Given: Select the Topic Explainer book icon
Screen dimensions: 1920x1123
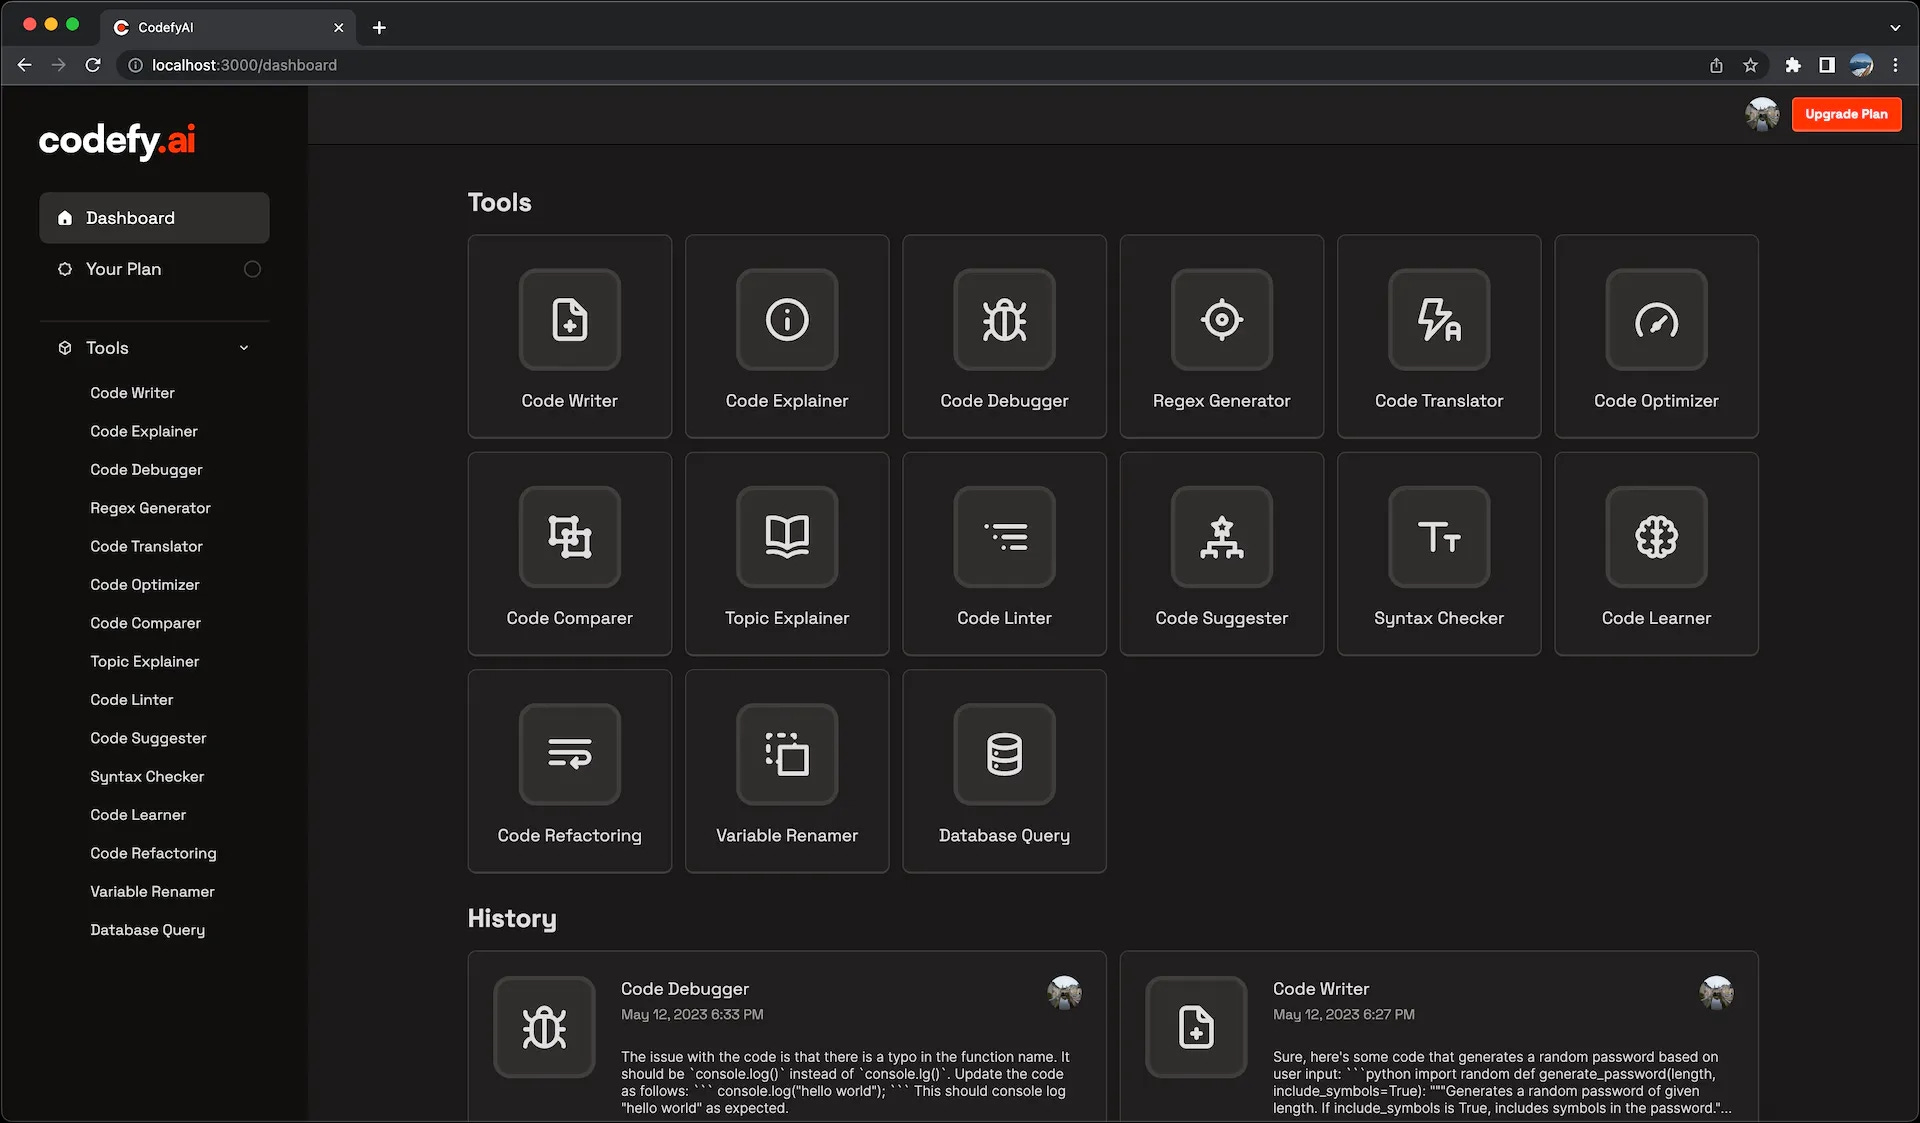Looking at the screenshot, I should pyautogui.click(x=787, y=537).
